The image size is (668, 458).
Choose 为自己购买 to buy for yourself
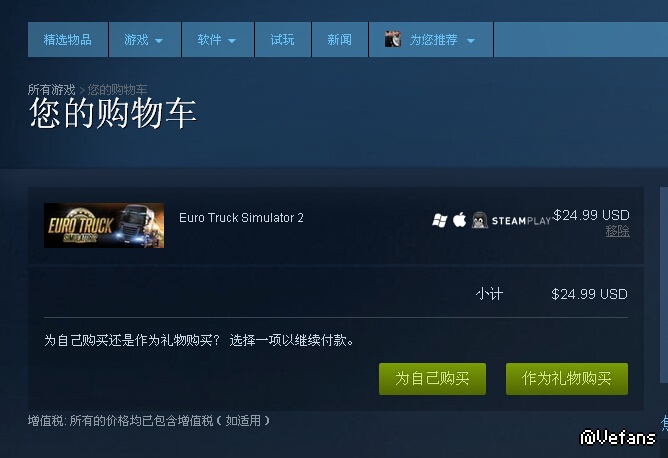(432, 379)
